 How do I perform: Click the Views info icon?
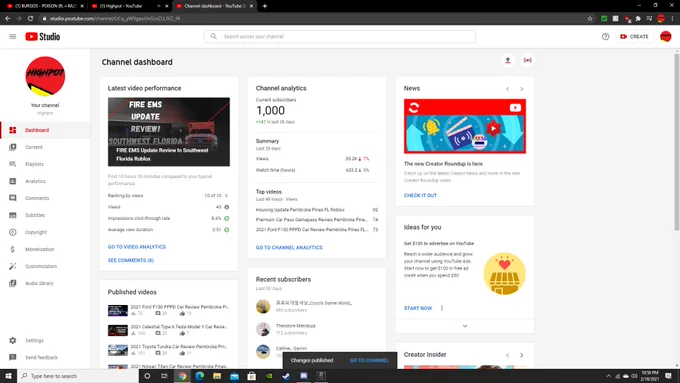[x=226, y=207]
